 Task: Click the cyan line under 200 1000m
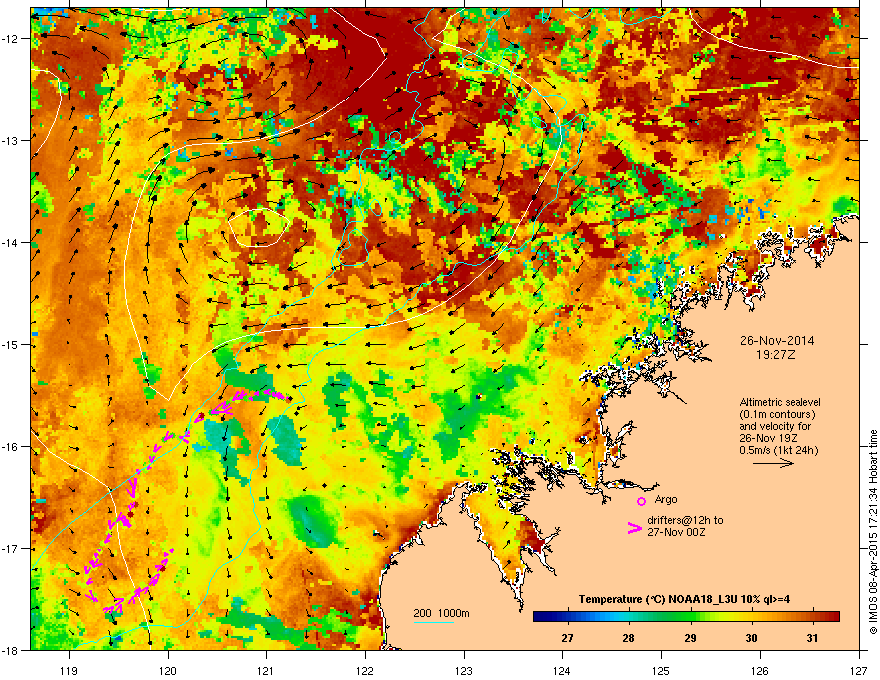click(x=434, y=623)
